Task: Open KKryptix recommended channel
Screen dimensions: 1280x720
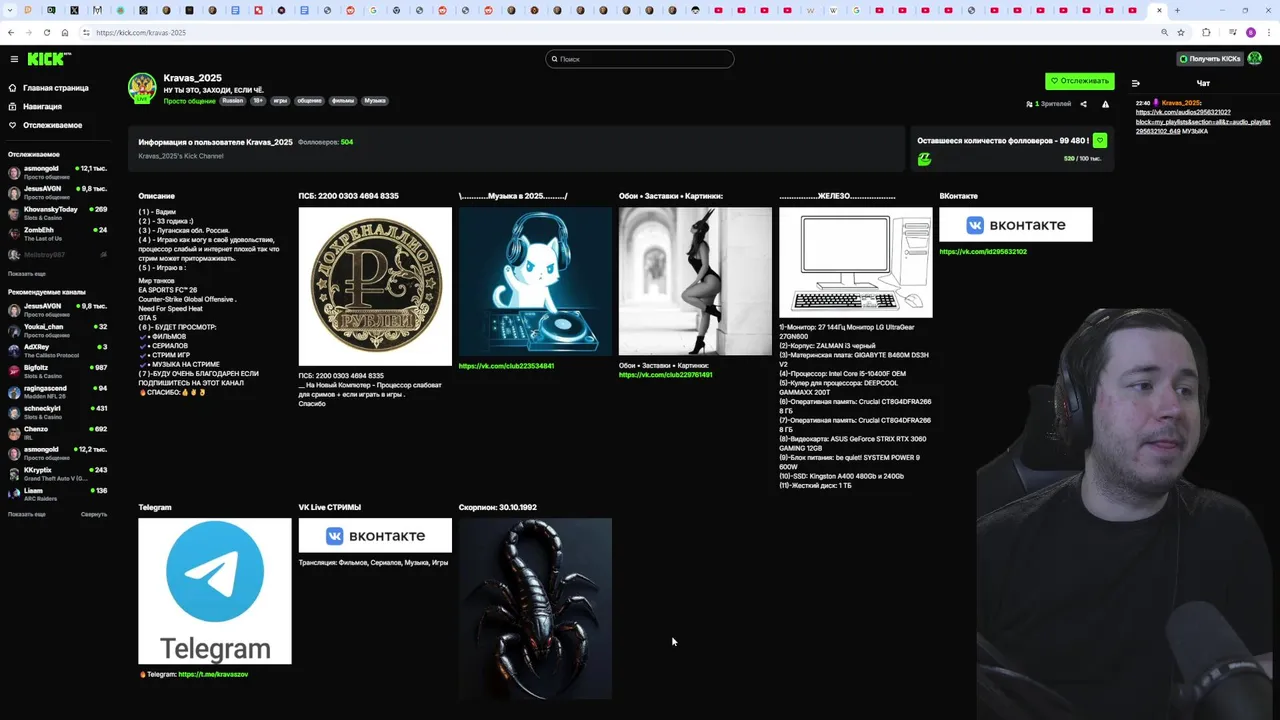Action: (x=58, y=474)
